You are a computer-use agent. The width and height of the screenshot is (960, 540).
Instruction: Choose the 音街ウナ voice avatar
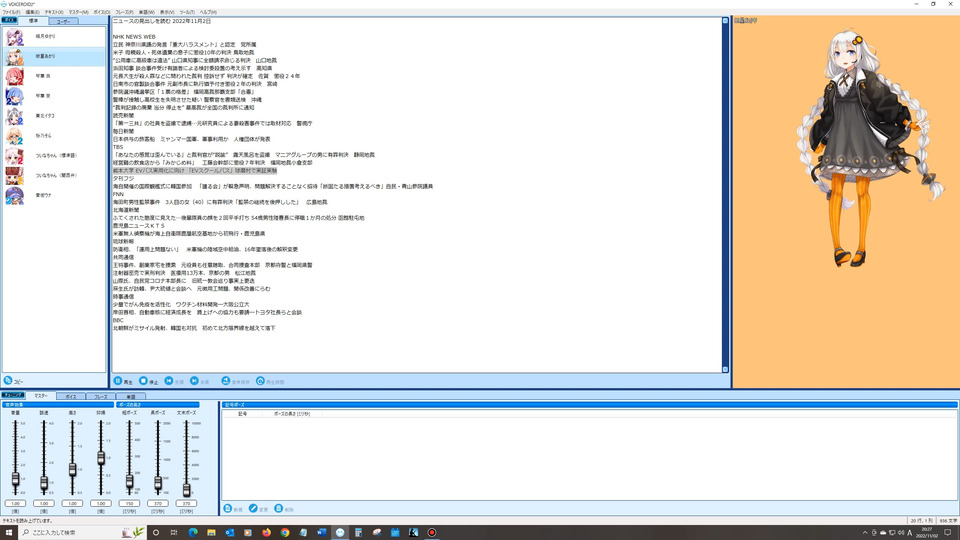(x=14, y=195)
